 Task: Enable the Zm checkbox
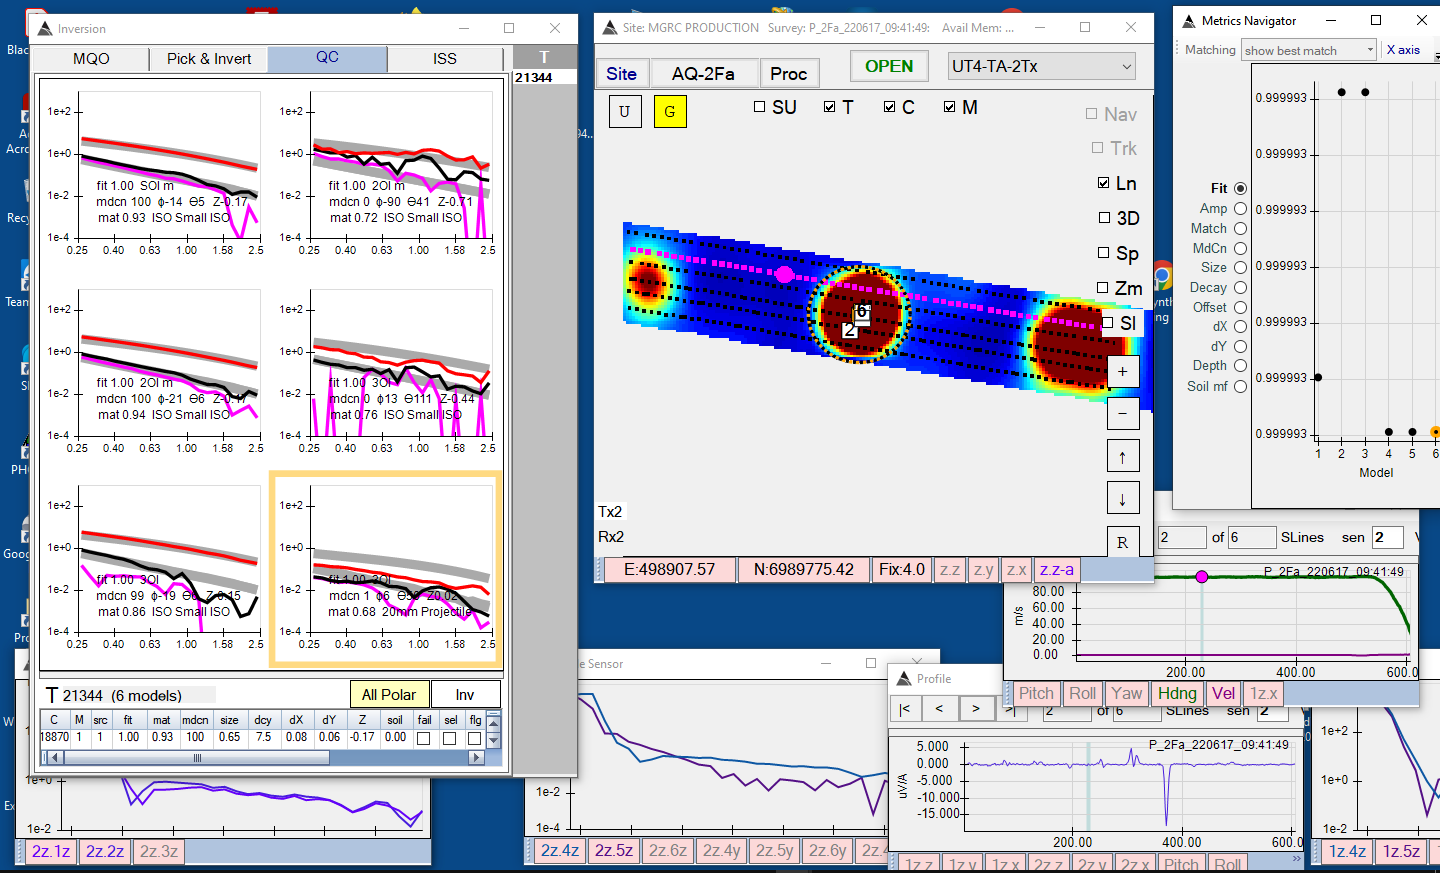point(1104,288)
